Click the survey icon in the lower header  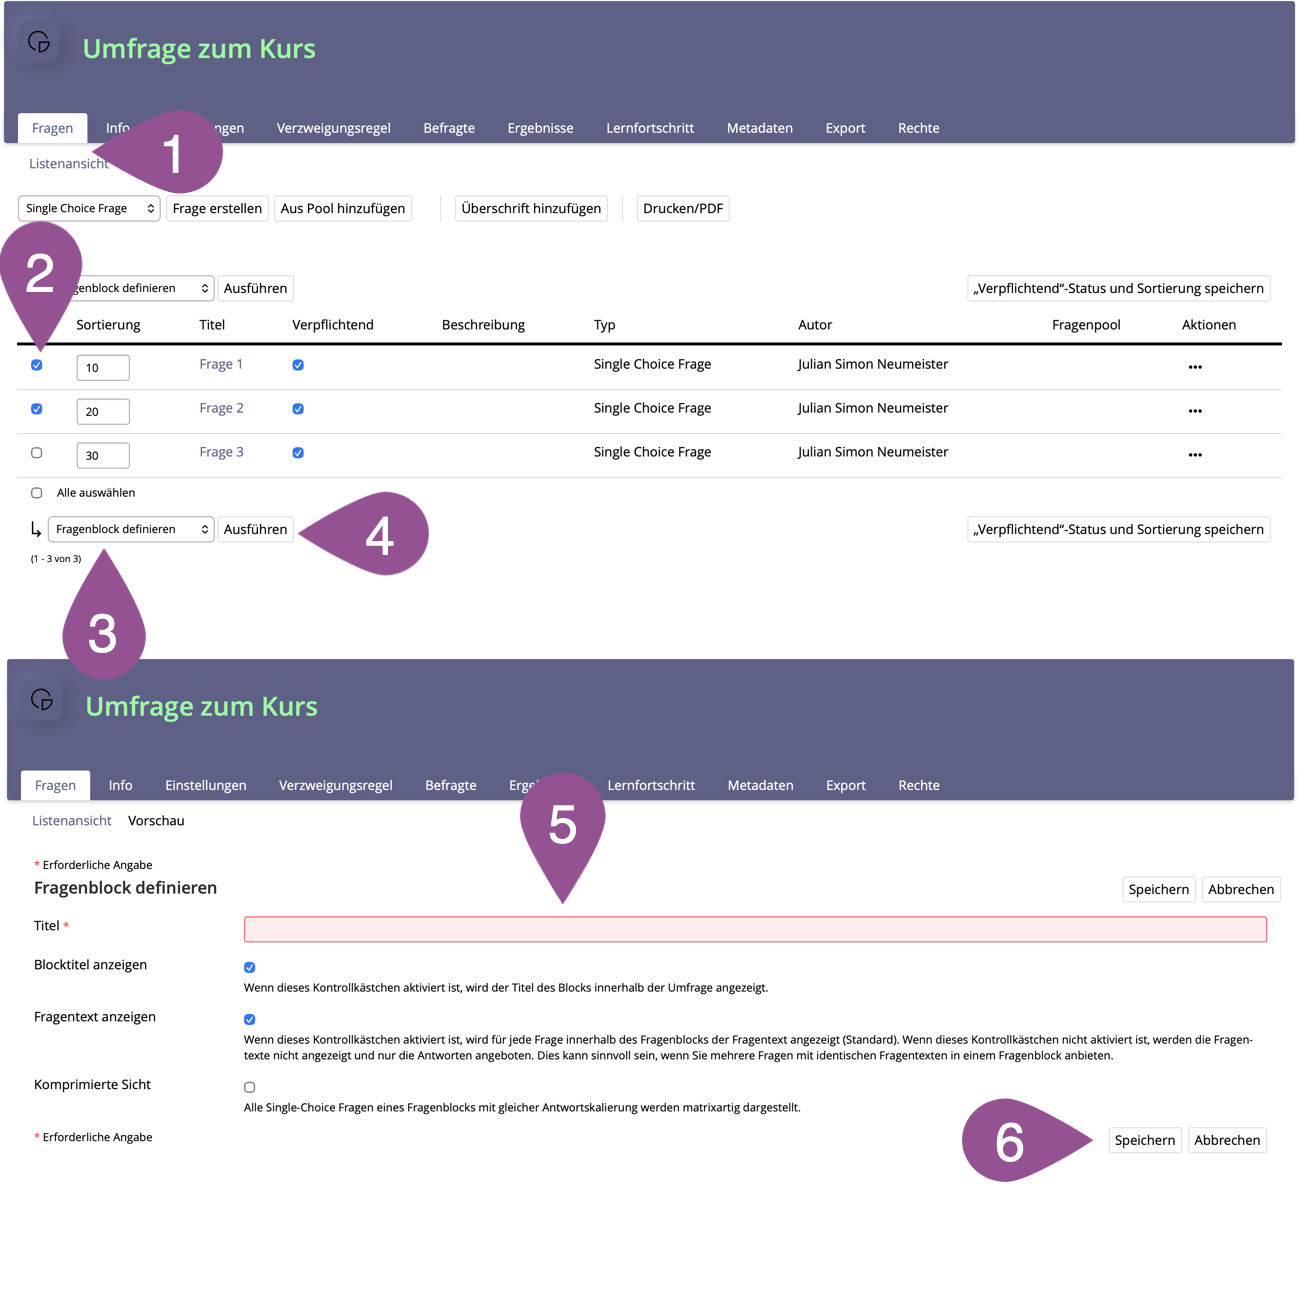click(x=42, y=700)
